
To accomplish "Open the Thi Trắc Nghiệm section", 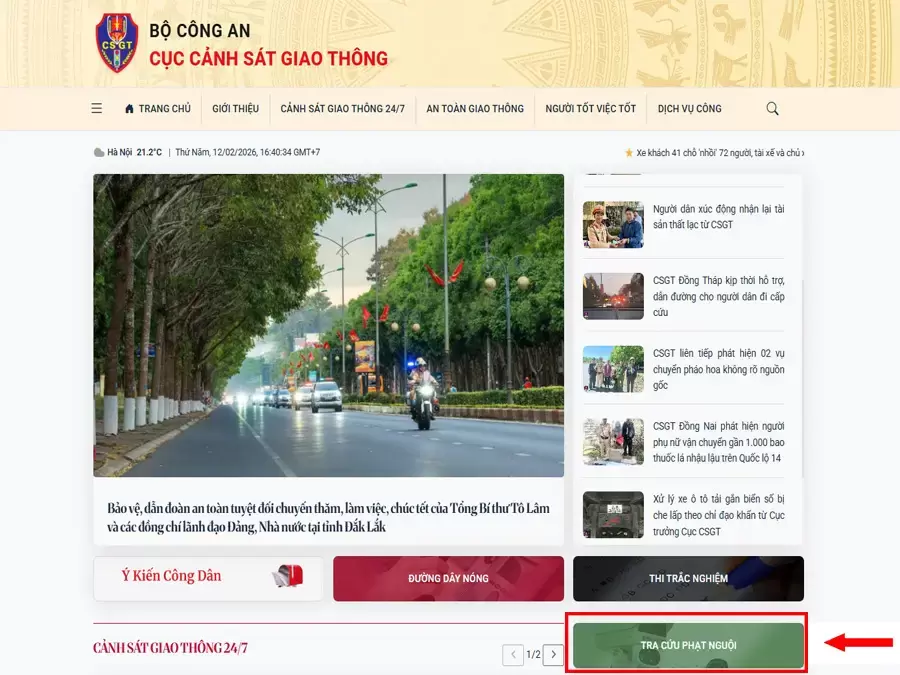I will (687, 578).
